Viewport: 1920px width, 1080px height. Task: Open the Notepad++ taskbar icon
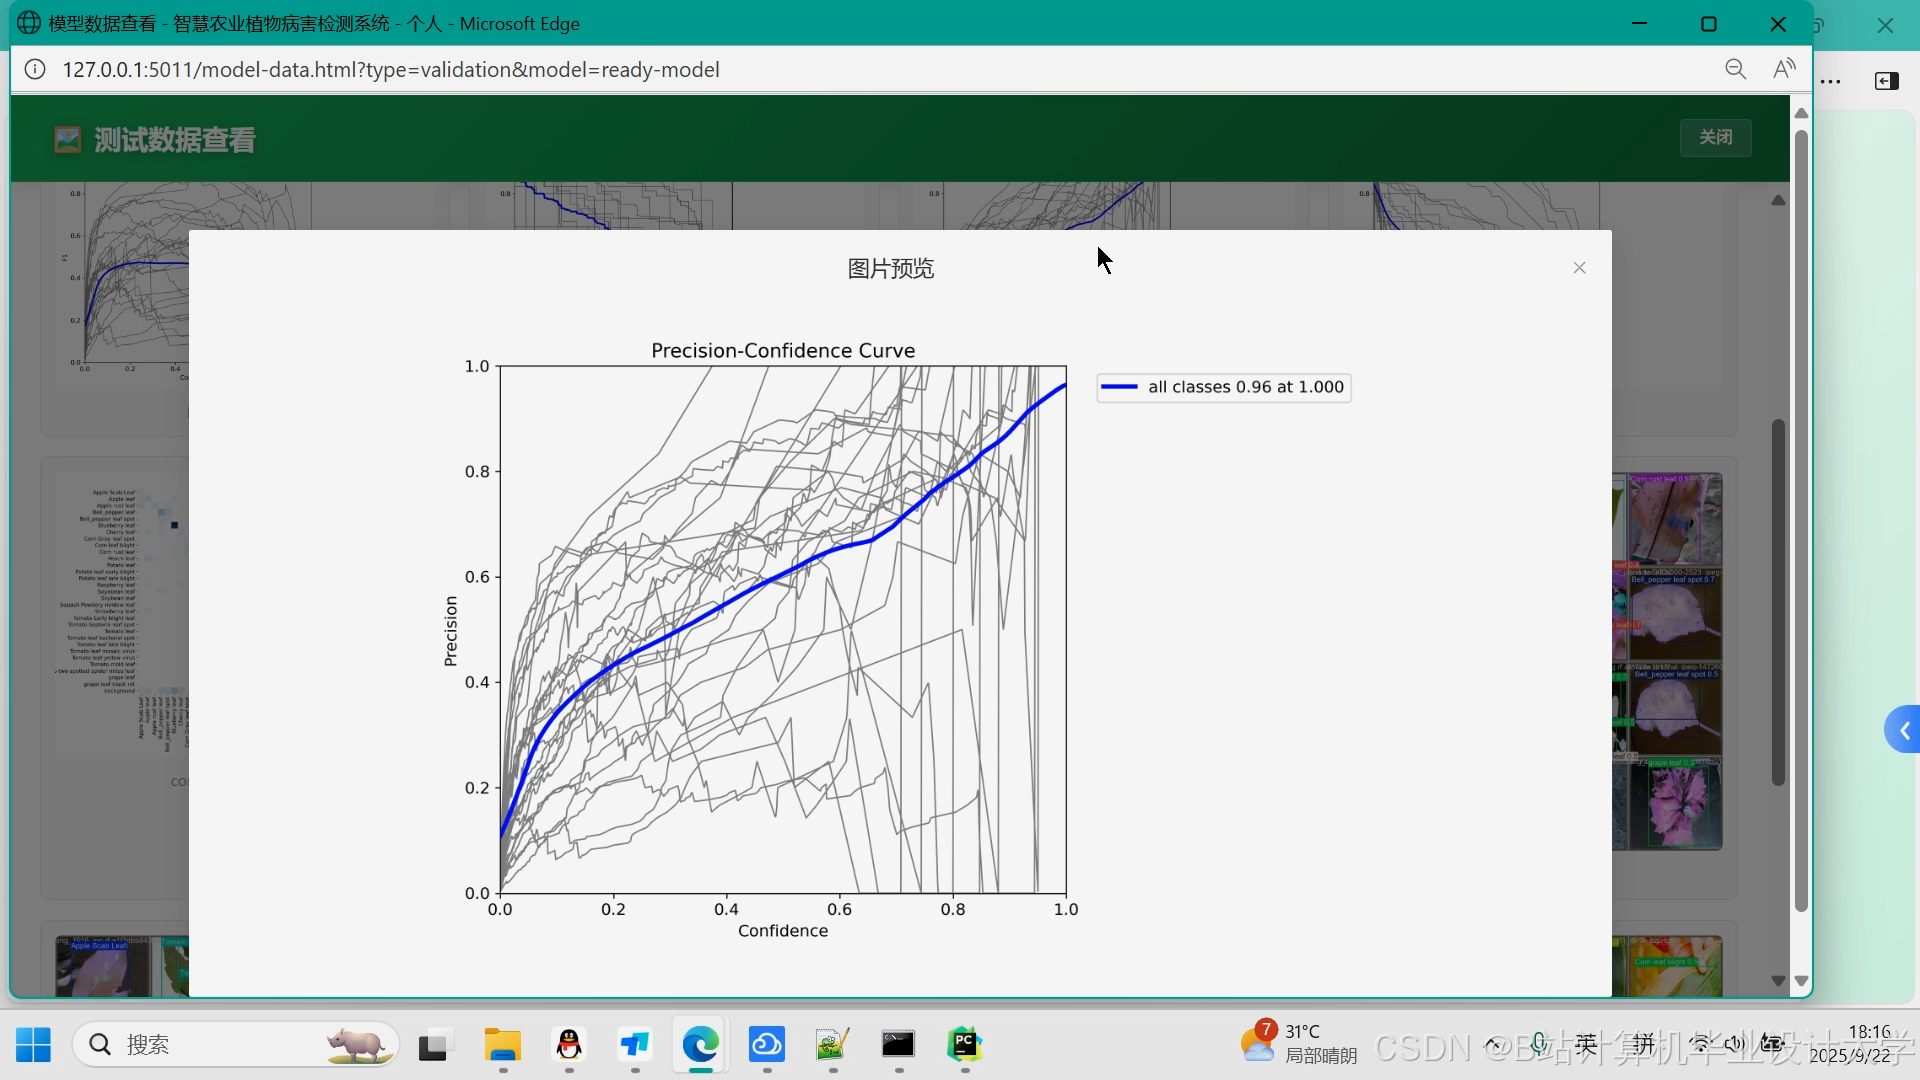click(x=832, y=1045)
